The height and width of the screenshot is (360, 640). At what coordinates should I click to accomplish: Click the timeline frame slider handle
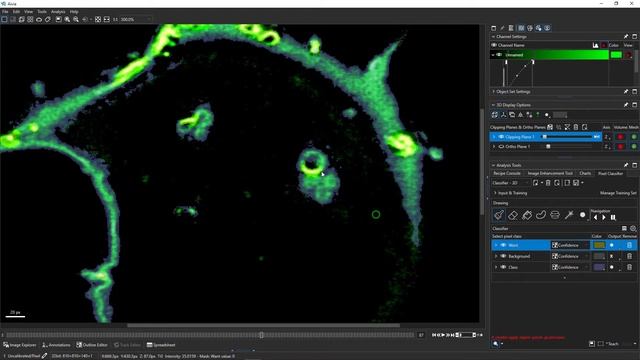(261, 335)
